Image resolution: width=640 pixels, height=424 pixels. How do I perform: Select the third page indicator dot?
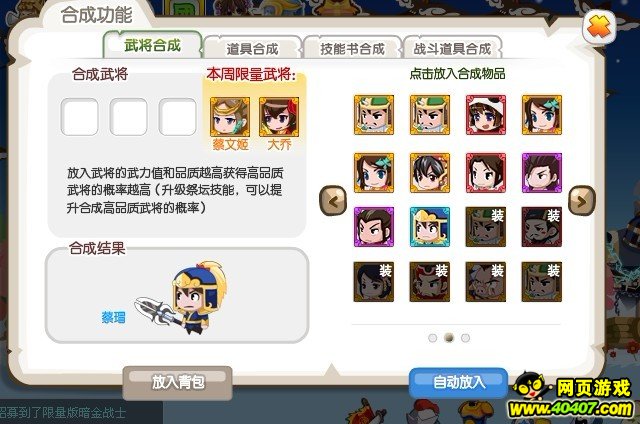[465, 338]
